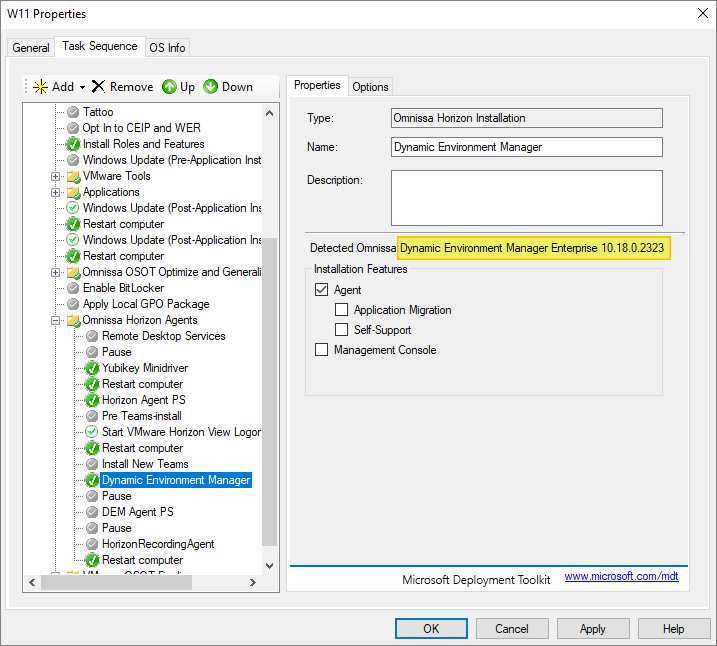Enable the Management Console checkbox

click(321, 350)
